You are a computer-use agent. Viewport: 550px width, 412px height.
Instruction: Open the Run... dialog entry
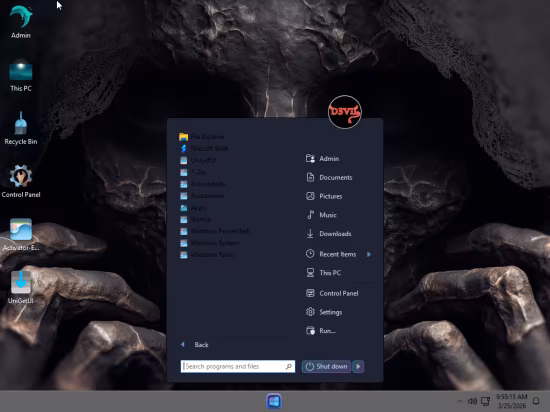320,331
